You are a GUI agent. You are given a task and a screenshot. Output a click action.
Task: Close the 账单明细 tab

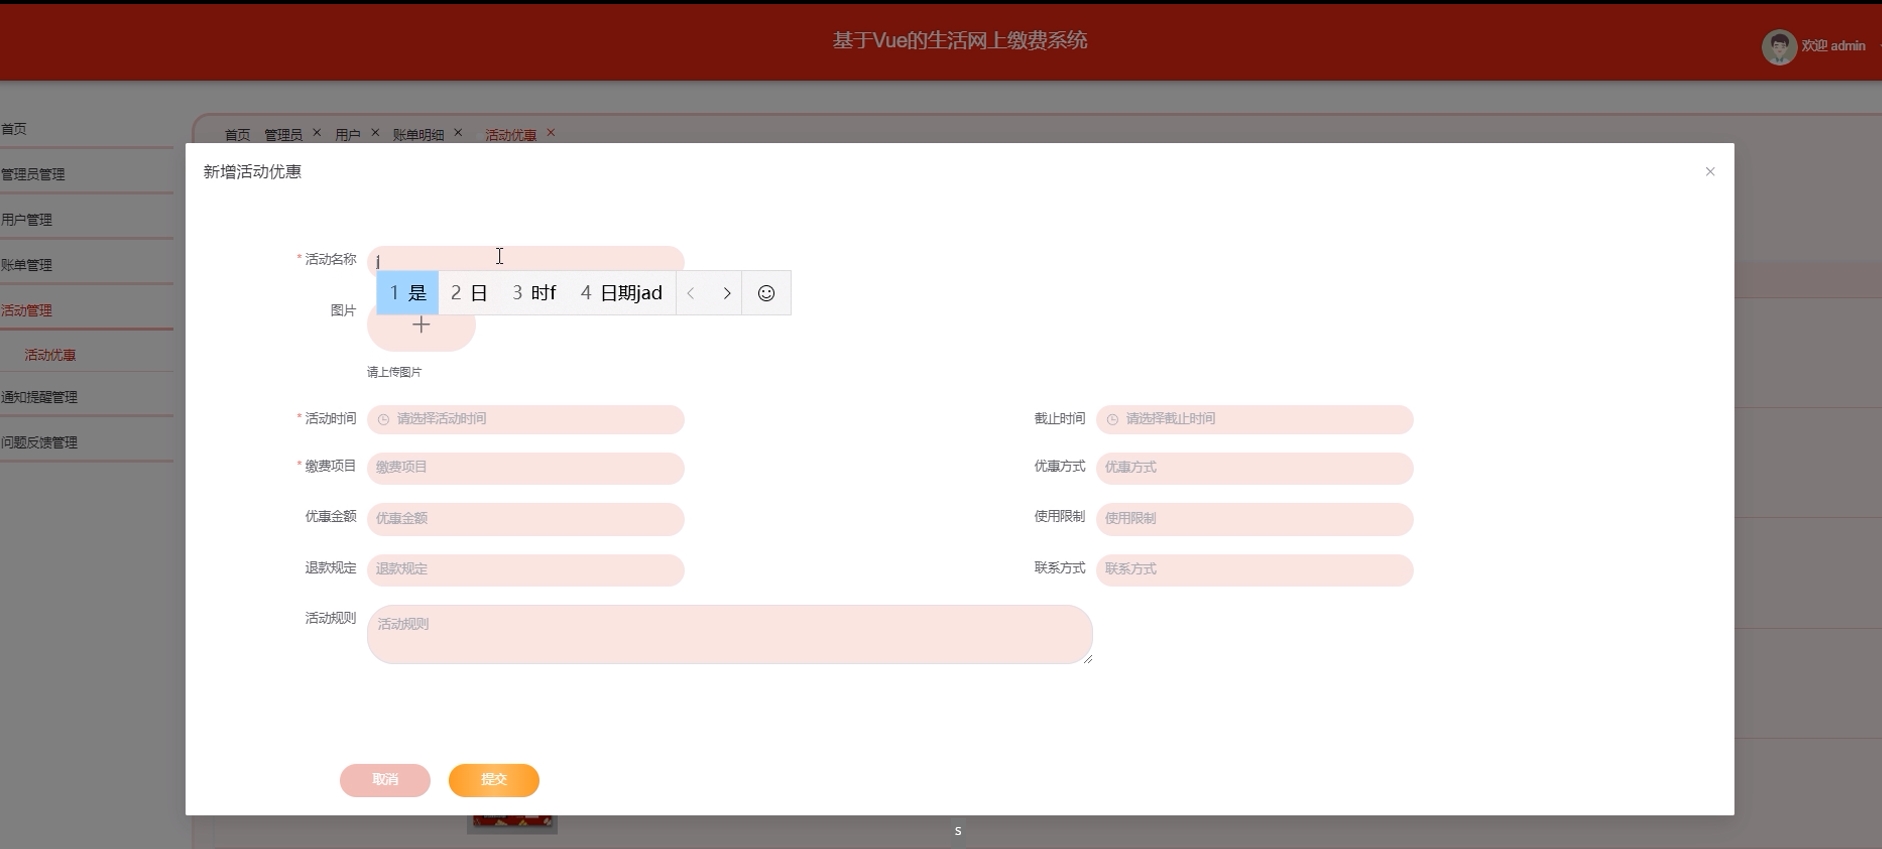coord(458,132)
